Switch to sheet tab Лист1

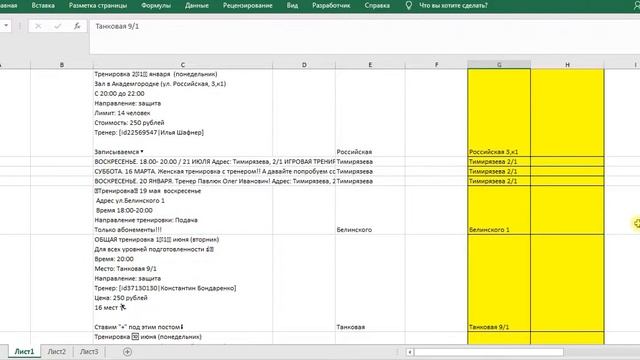(x=24, y=351)
